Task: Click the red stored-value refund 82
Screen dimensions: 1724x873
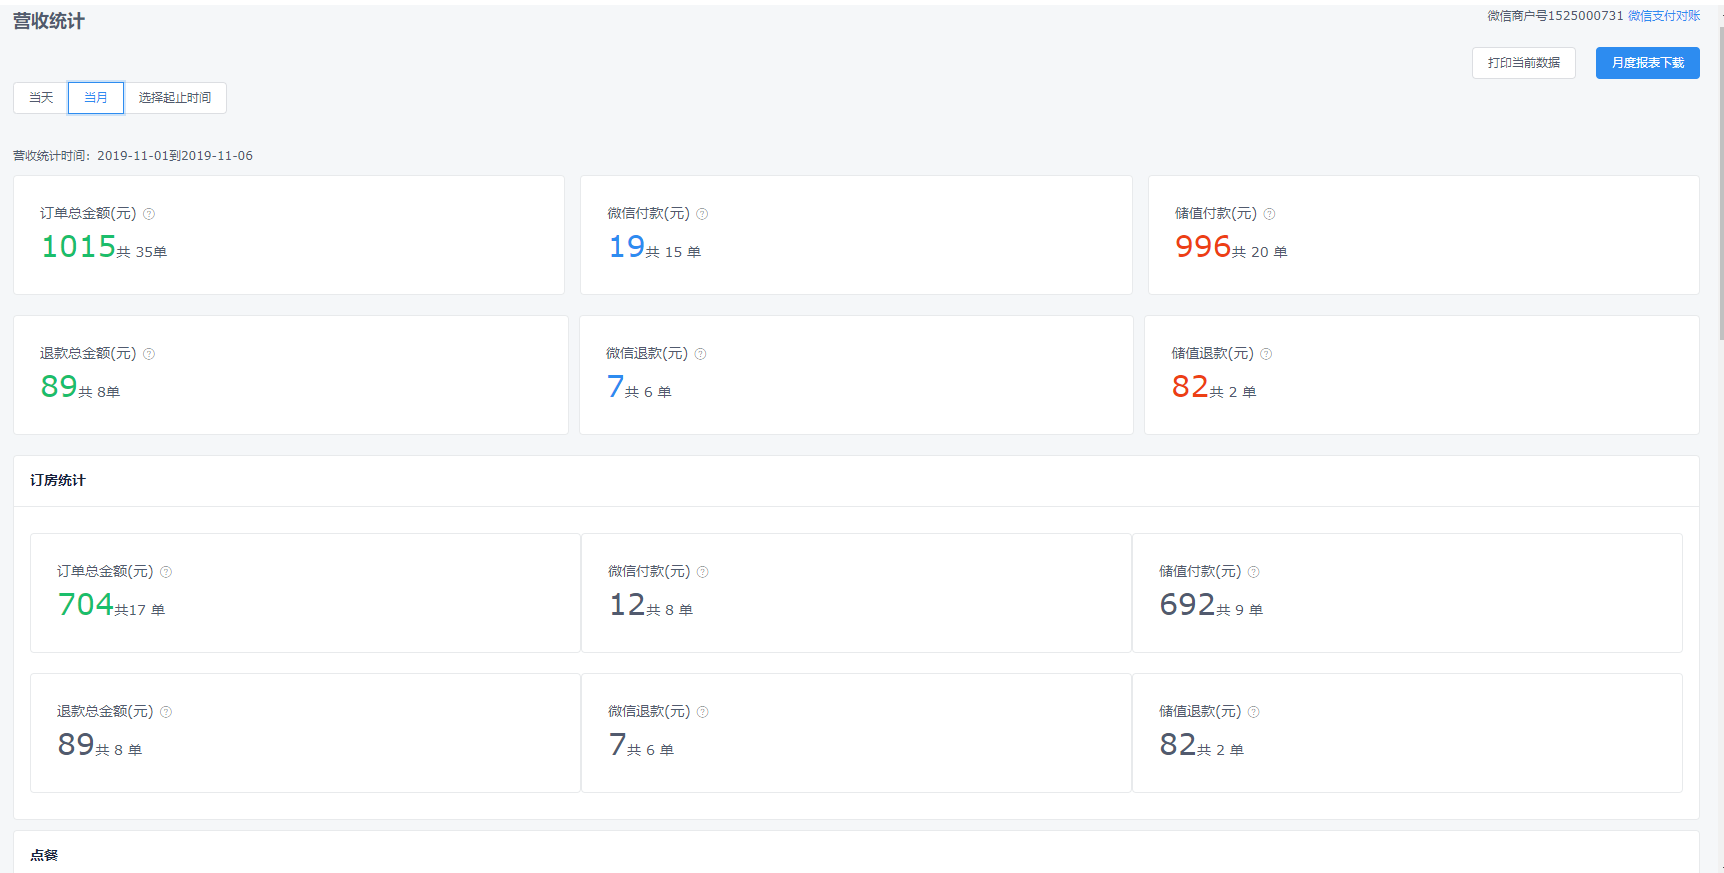Action: click(x=1190, y=386)
